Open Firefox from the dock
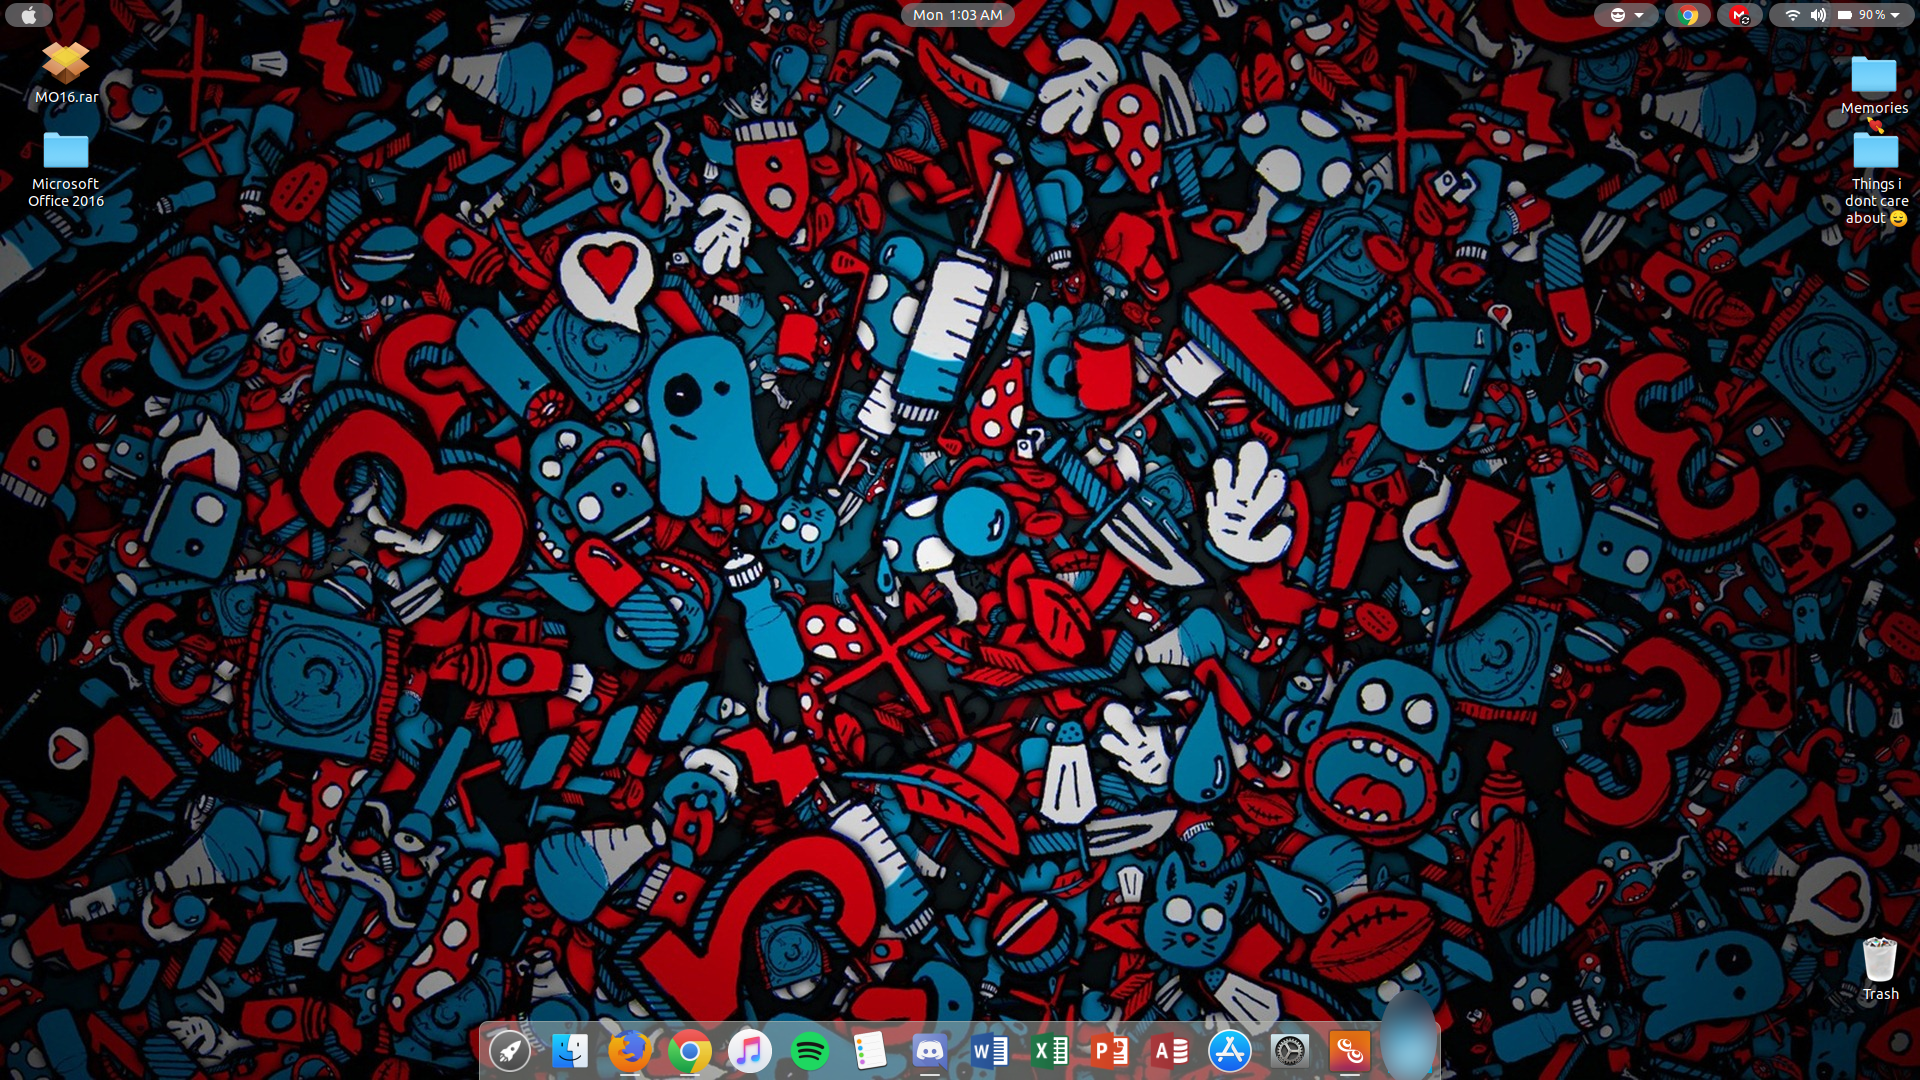Viewport: 1920px width, 1080px height. tap(630, 1051)
